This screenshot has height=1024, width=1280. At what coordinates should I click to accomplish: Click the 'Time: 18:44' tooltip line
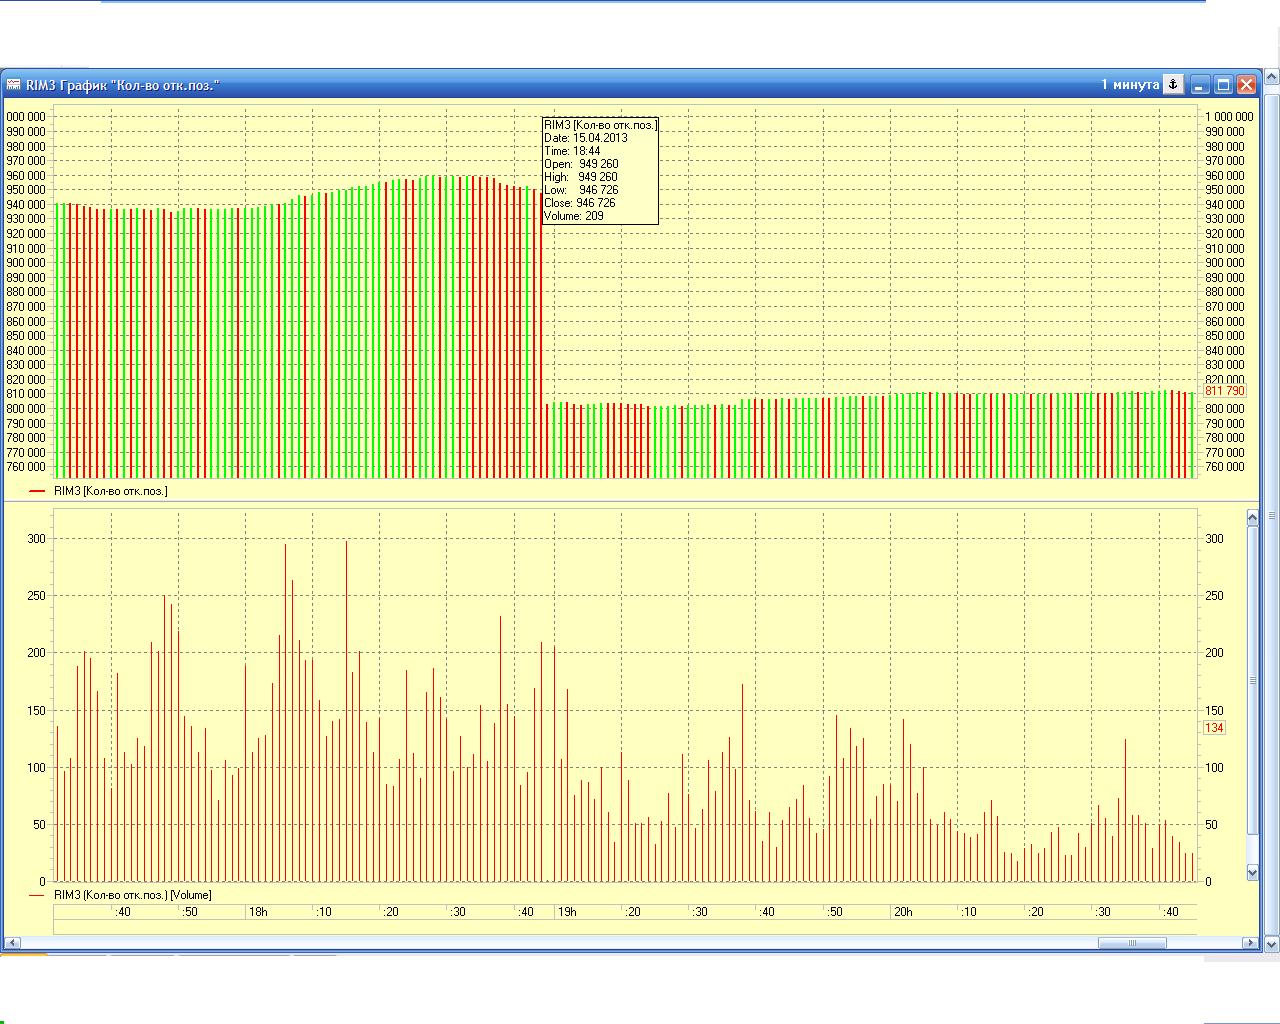coord(572,151)
